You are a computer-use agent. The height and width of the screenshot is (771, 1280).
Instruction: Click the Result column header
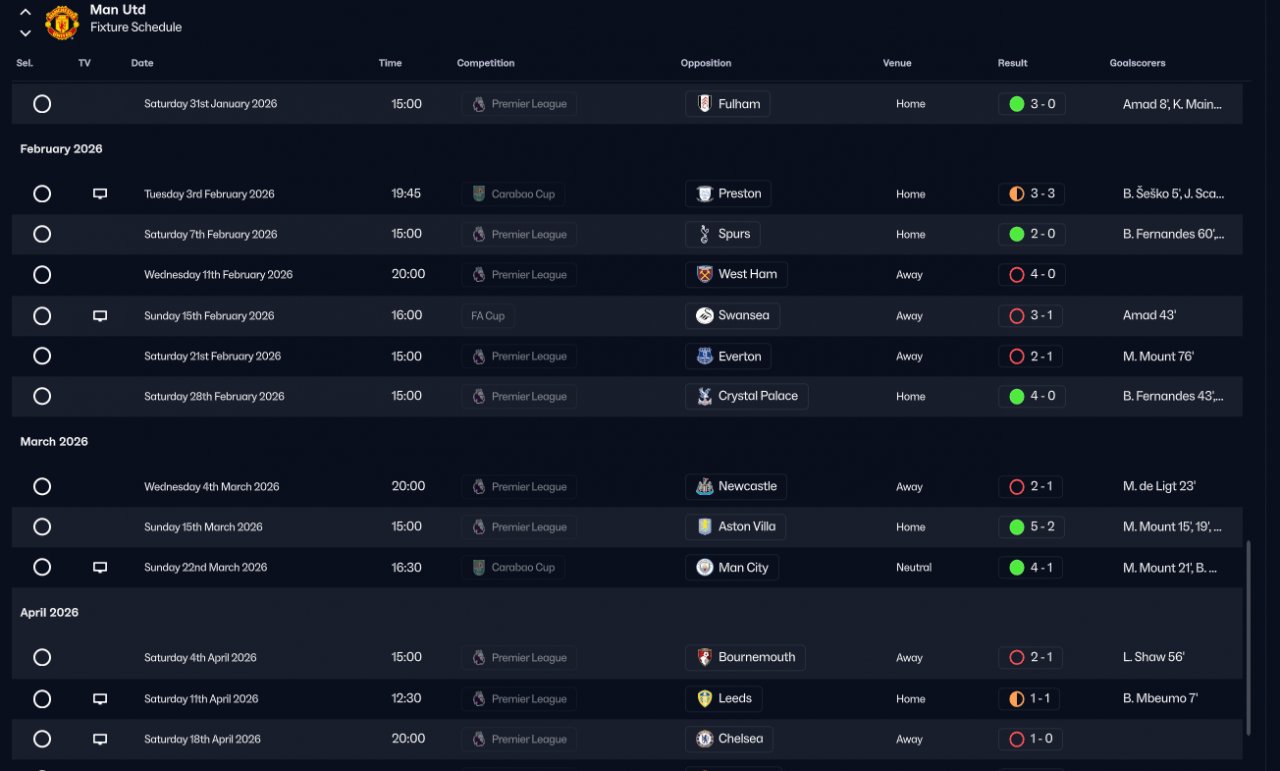[x=1012, y=63]
